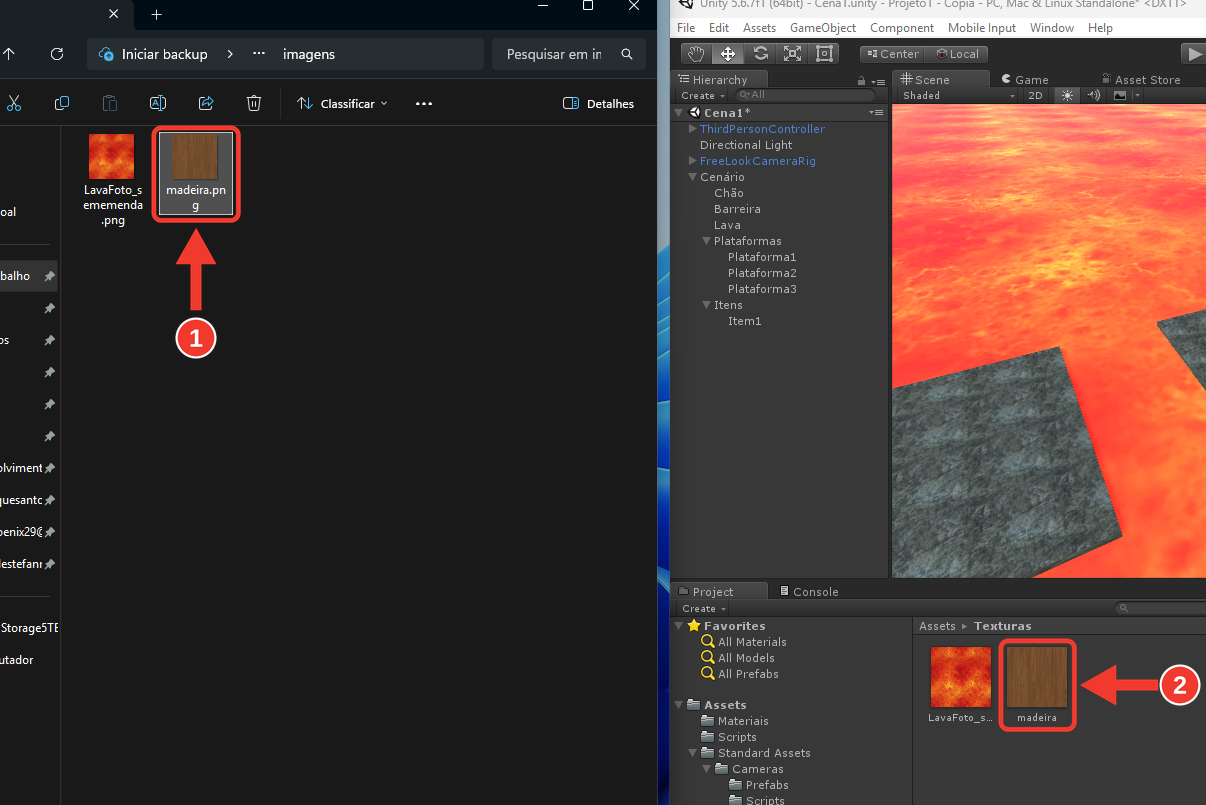Refresh the File Explorer folder view
The height and width of the screenshot is (805, 1206).
[57, 54]
